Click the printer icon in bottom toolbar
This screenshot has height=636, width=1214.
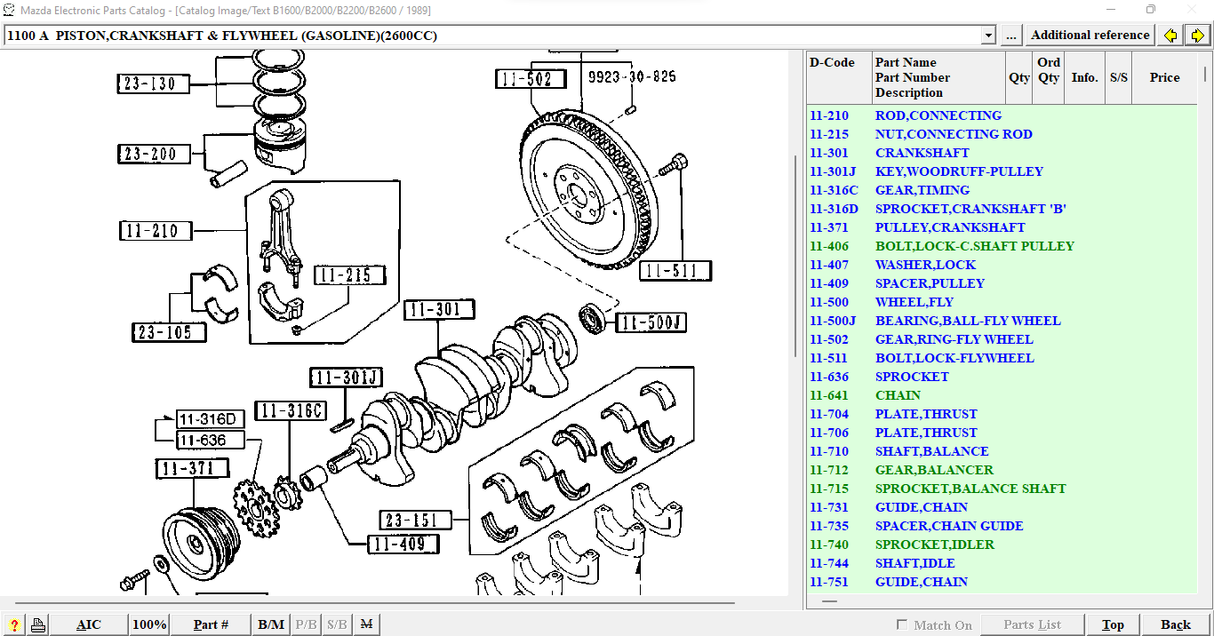click(x=37, y=625)
